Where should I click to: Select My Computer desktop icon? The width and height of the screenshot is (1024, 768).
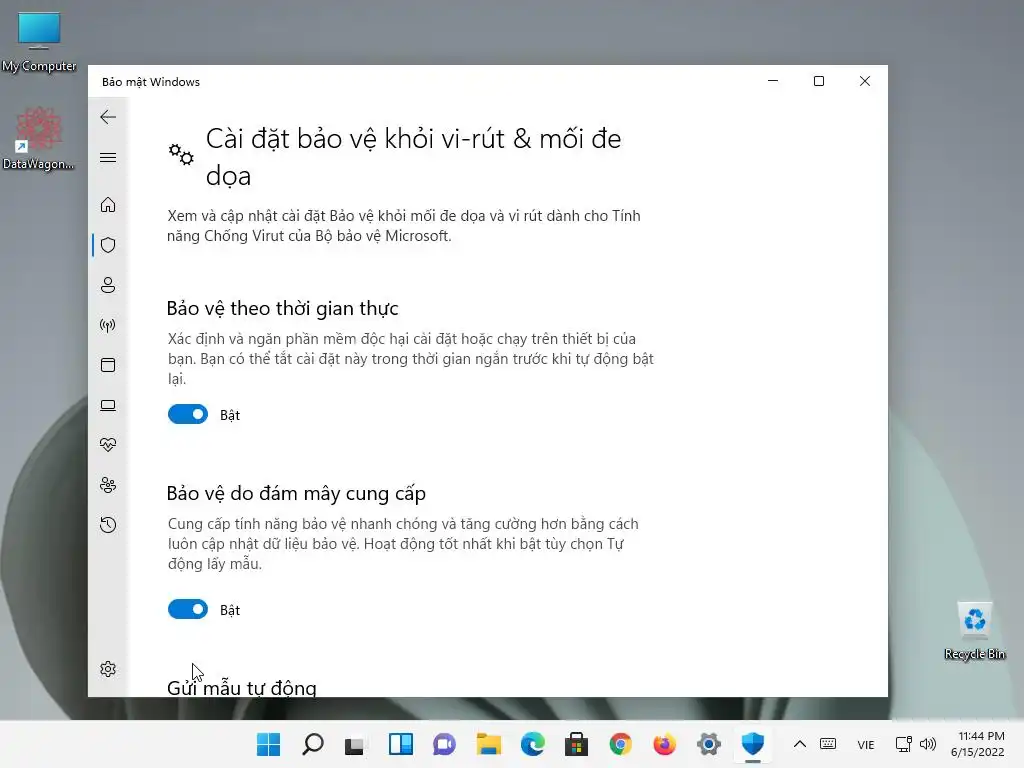click(39, 42)
